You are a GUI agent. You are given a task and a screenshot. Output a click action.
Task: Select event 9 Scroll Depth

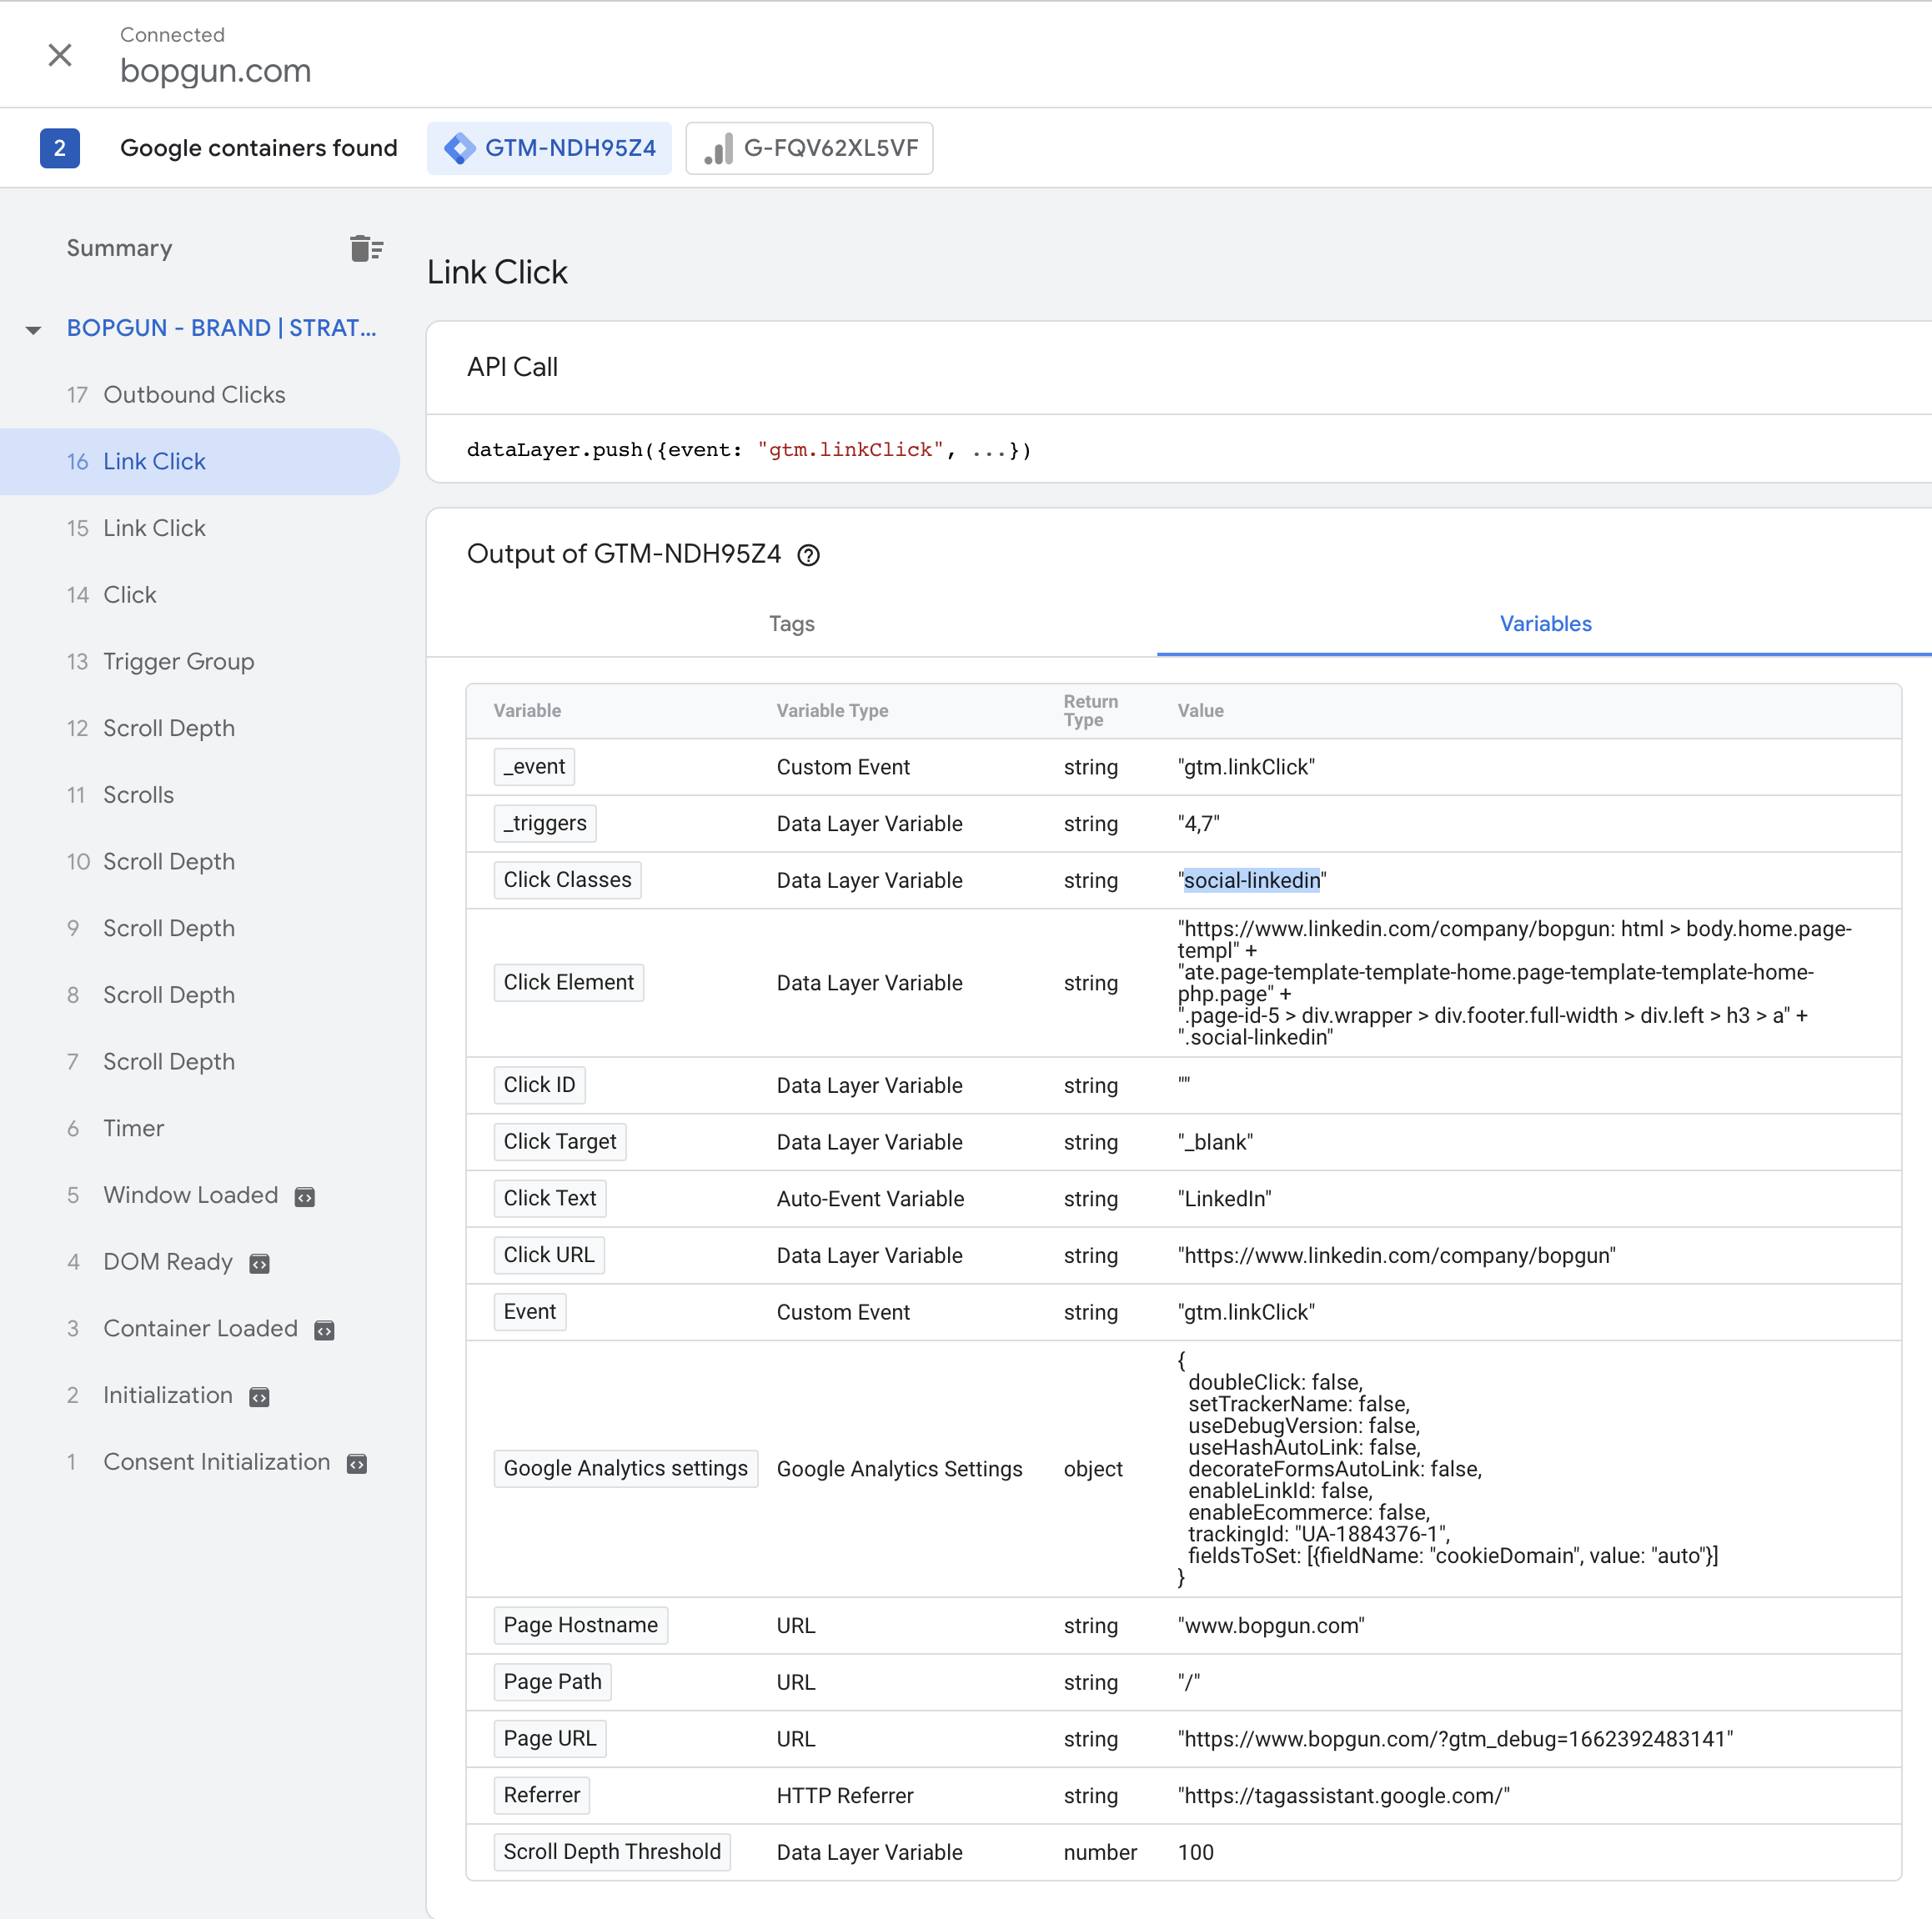pyautogui.click(x=200, y=928)
